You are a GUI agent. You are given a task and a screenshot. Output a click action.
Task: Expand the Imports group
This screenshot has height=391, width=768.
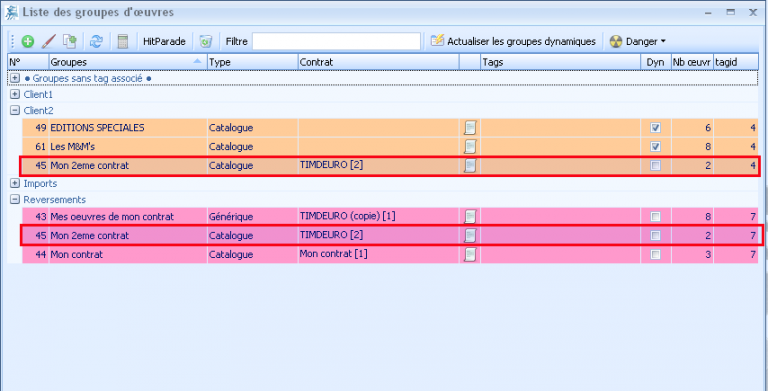(x=15, y=183)
